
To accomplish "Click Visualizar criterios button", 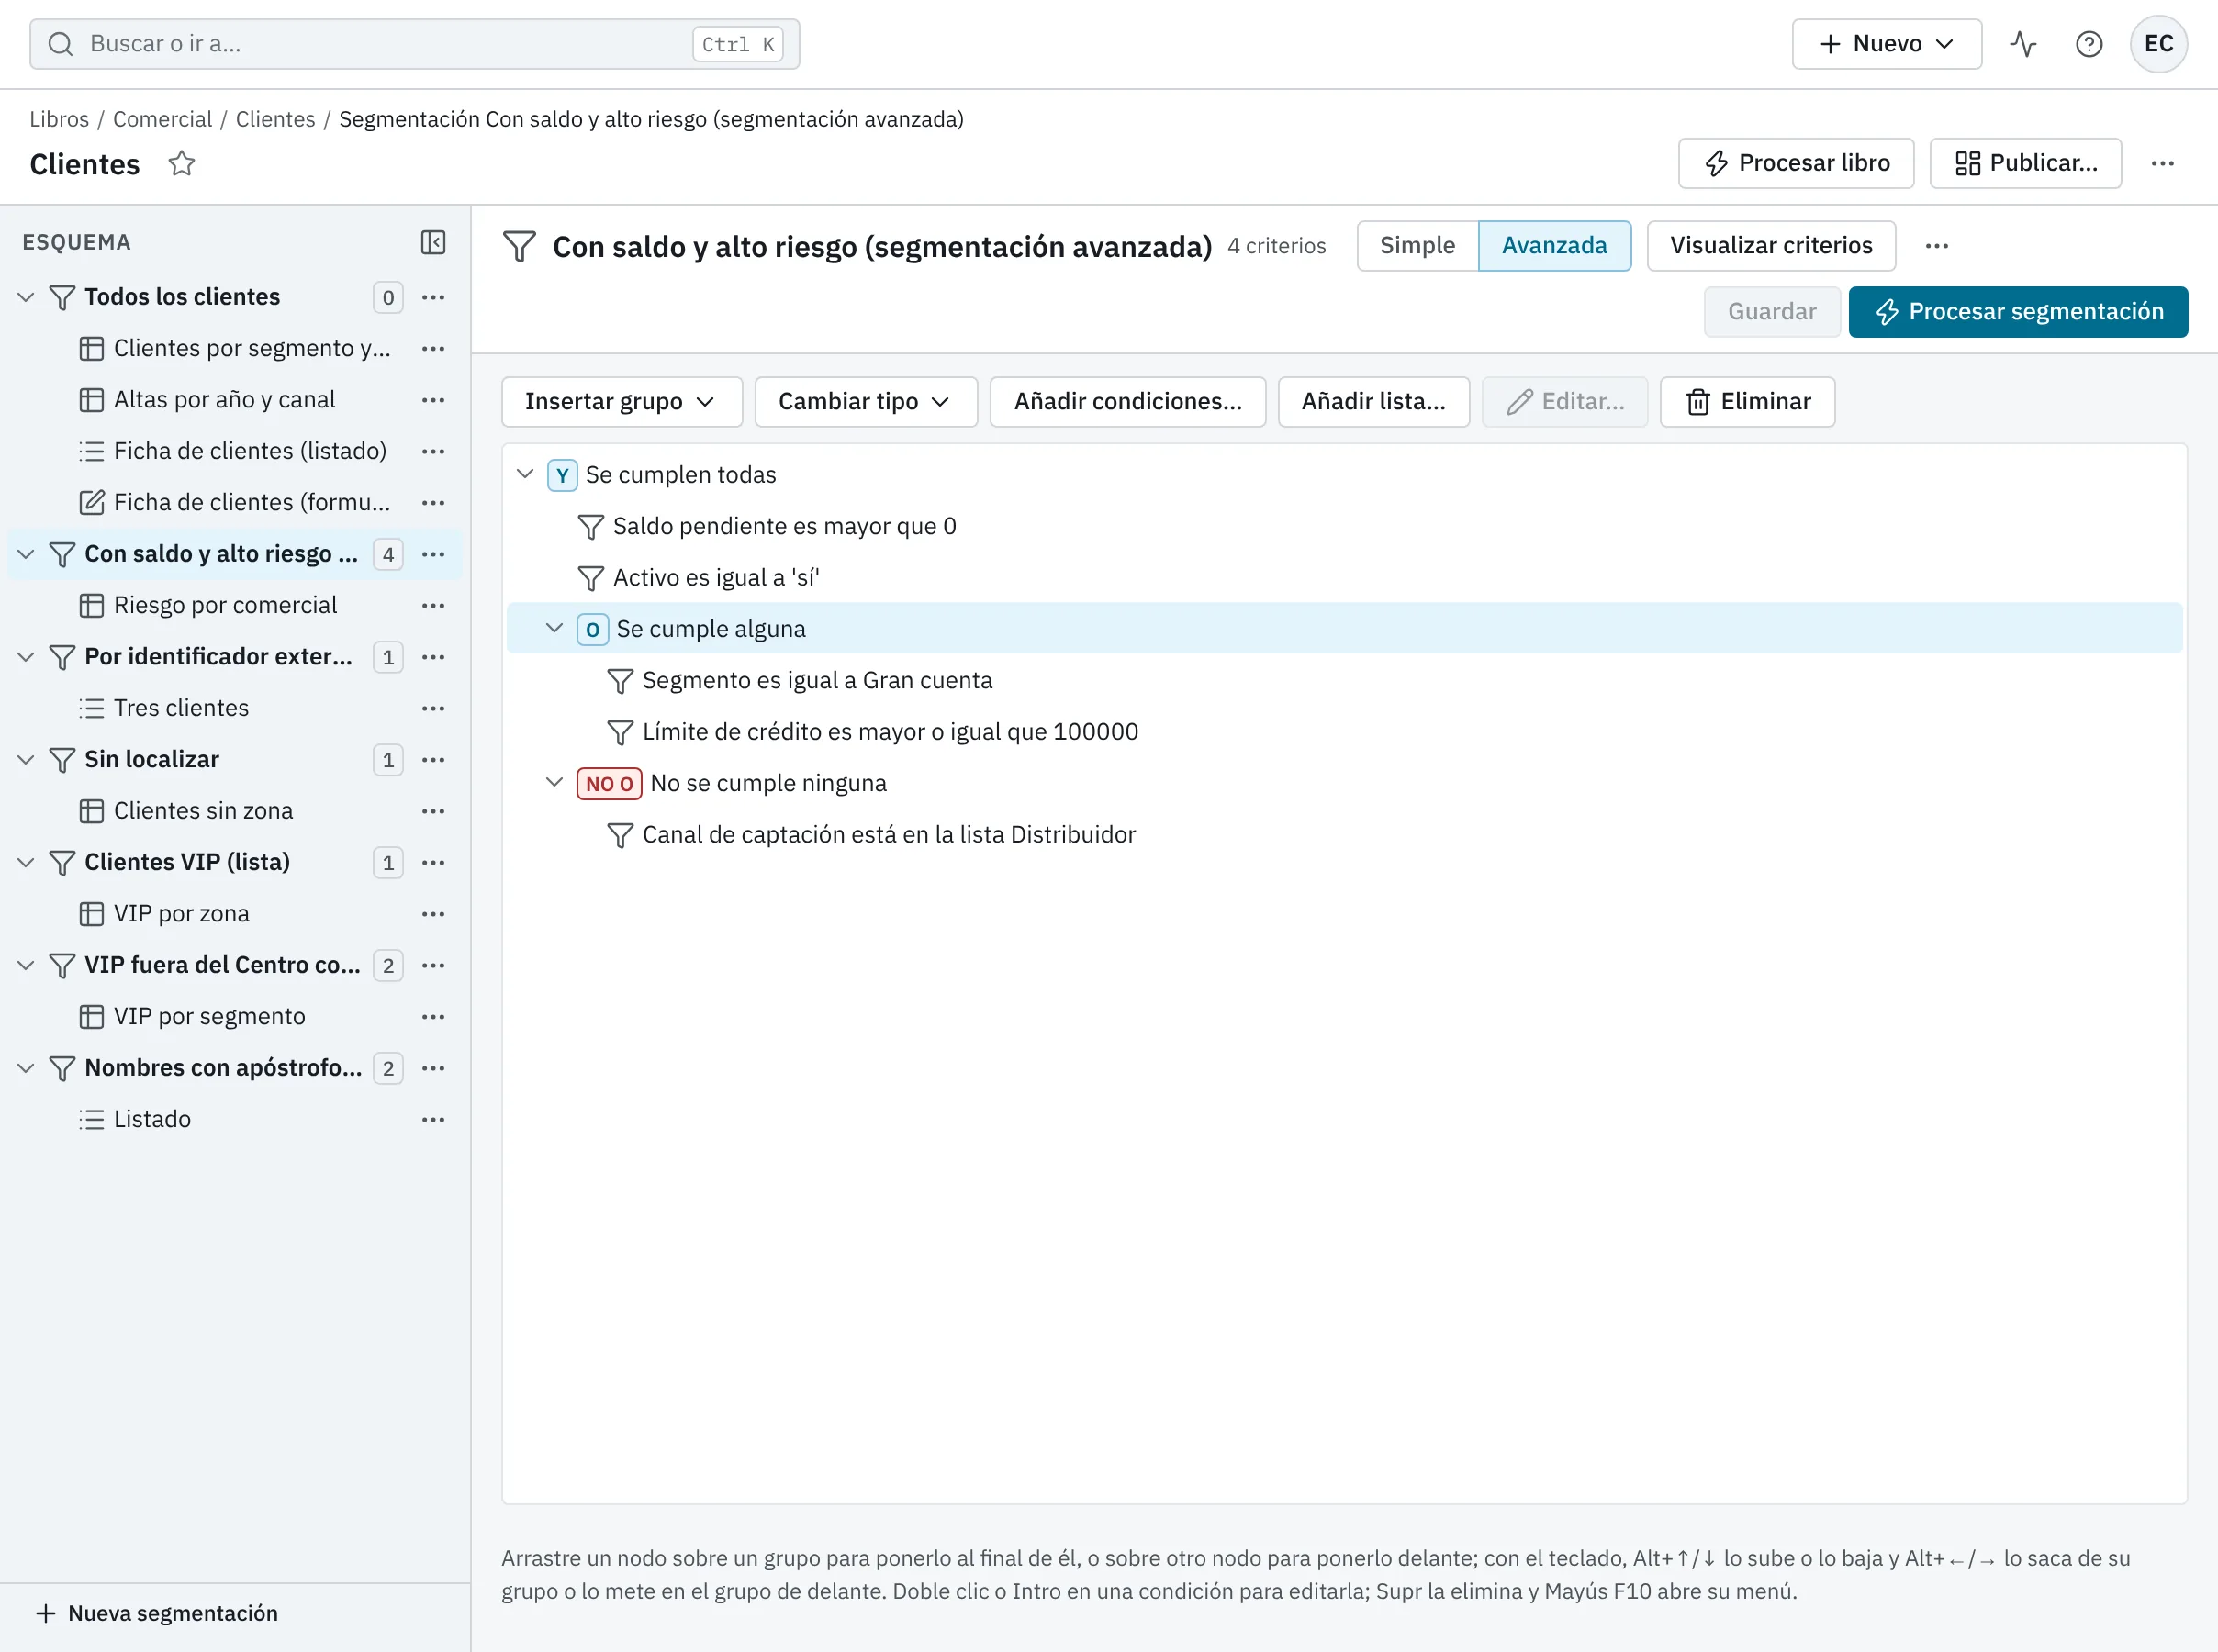I will pos(1770,246).
